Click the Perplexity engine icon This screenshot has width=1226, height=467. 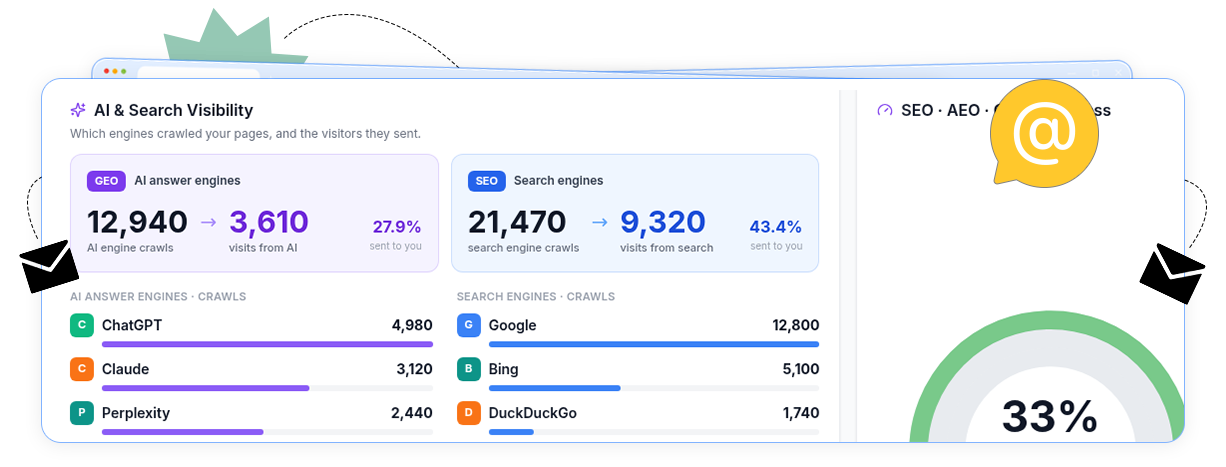click(x=81, y=413)
